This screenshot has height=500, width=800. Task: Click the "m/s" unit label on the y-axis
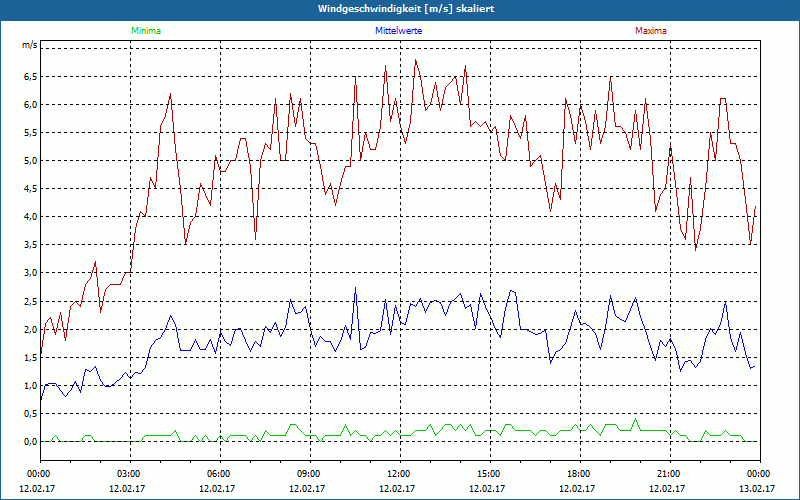coord(30,45)
